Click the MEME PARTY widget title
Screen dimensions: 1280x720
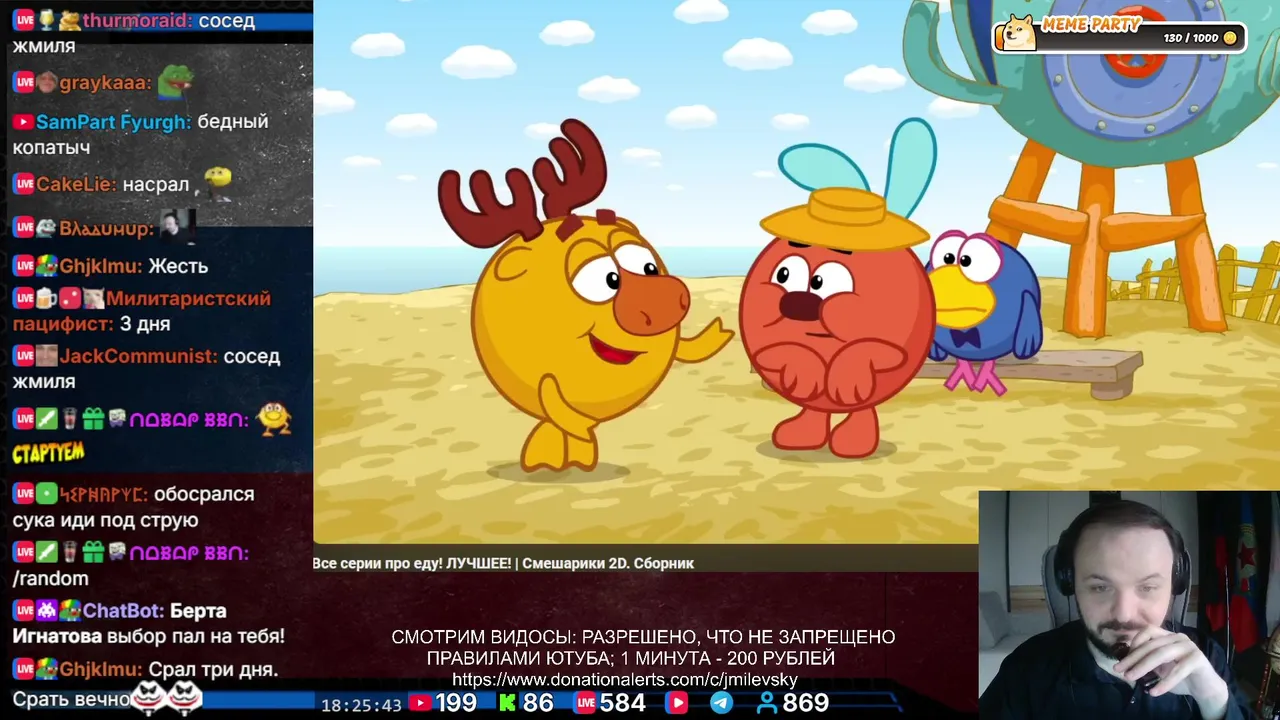click(1091, 24)
